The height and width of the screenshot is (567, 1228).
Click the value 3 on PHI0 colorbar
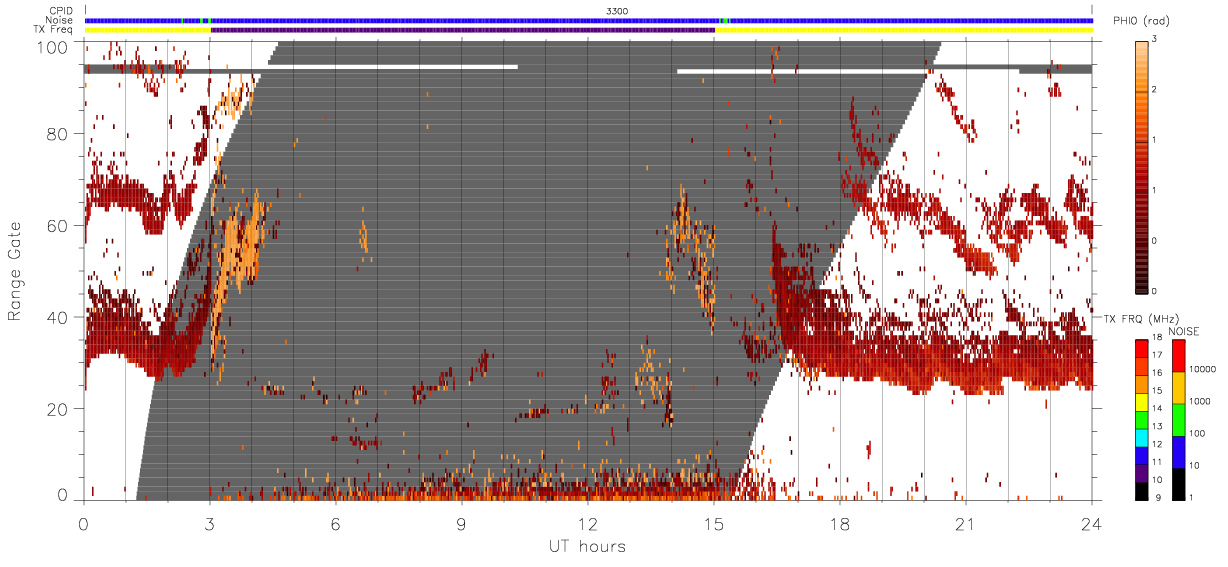pos(1155,39)
